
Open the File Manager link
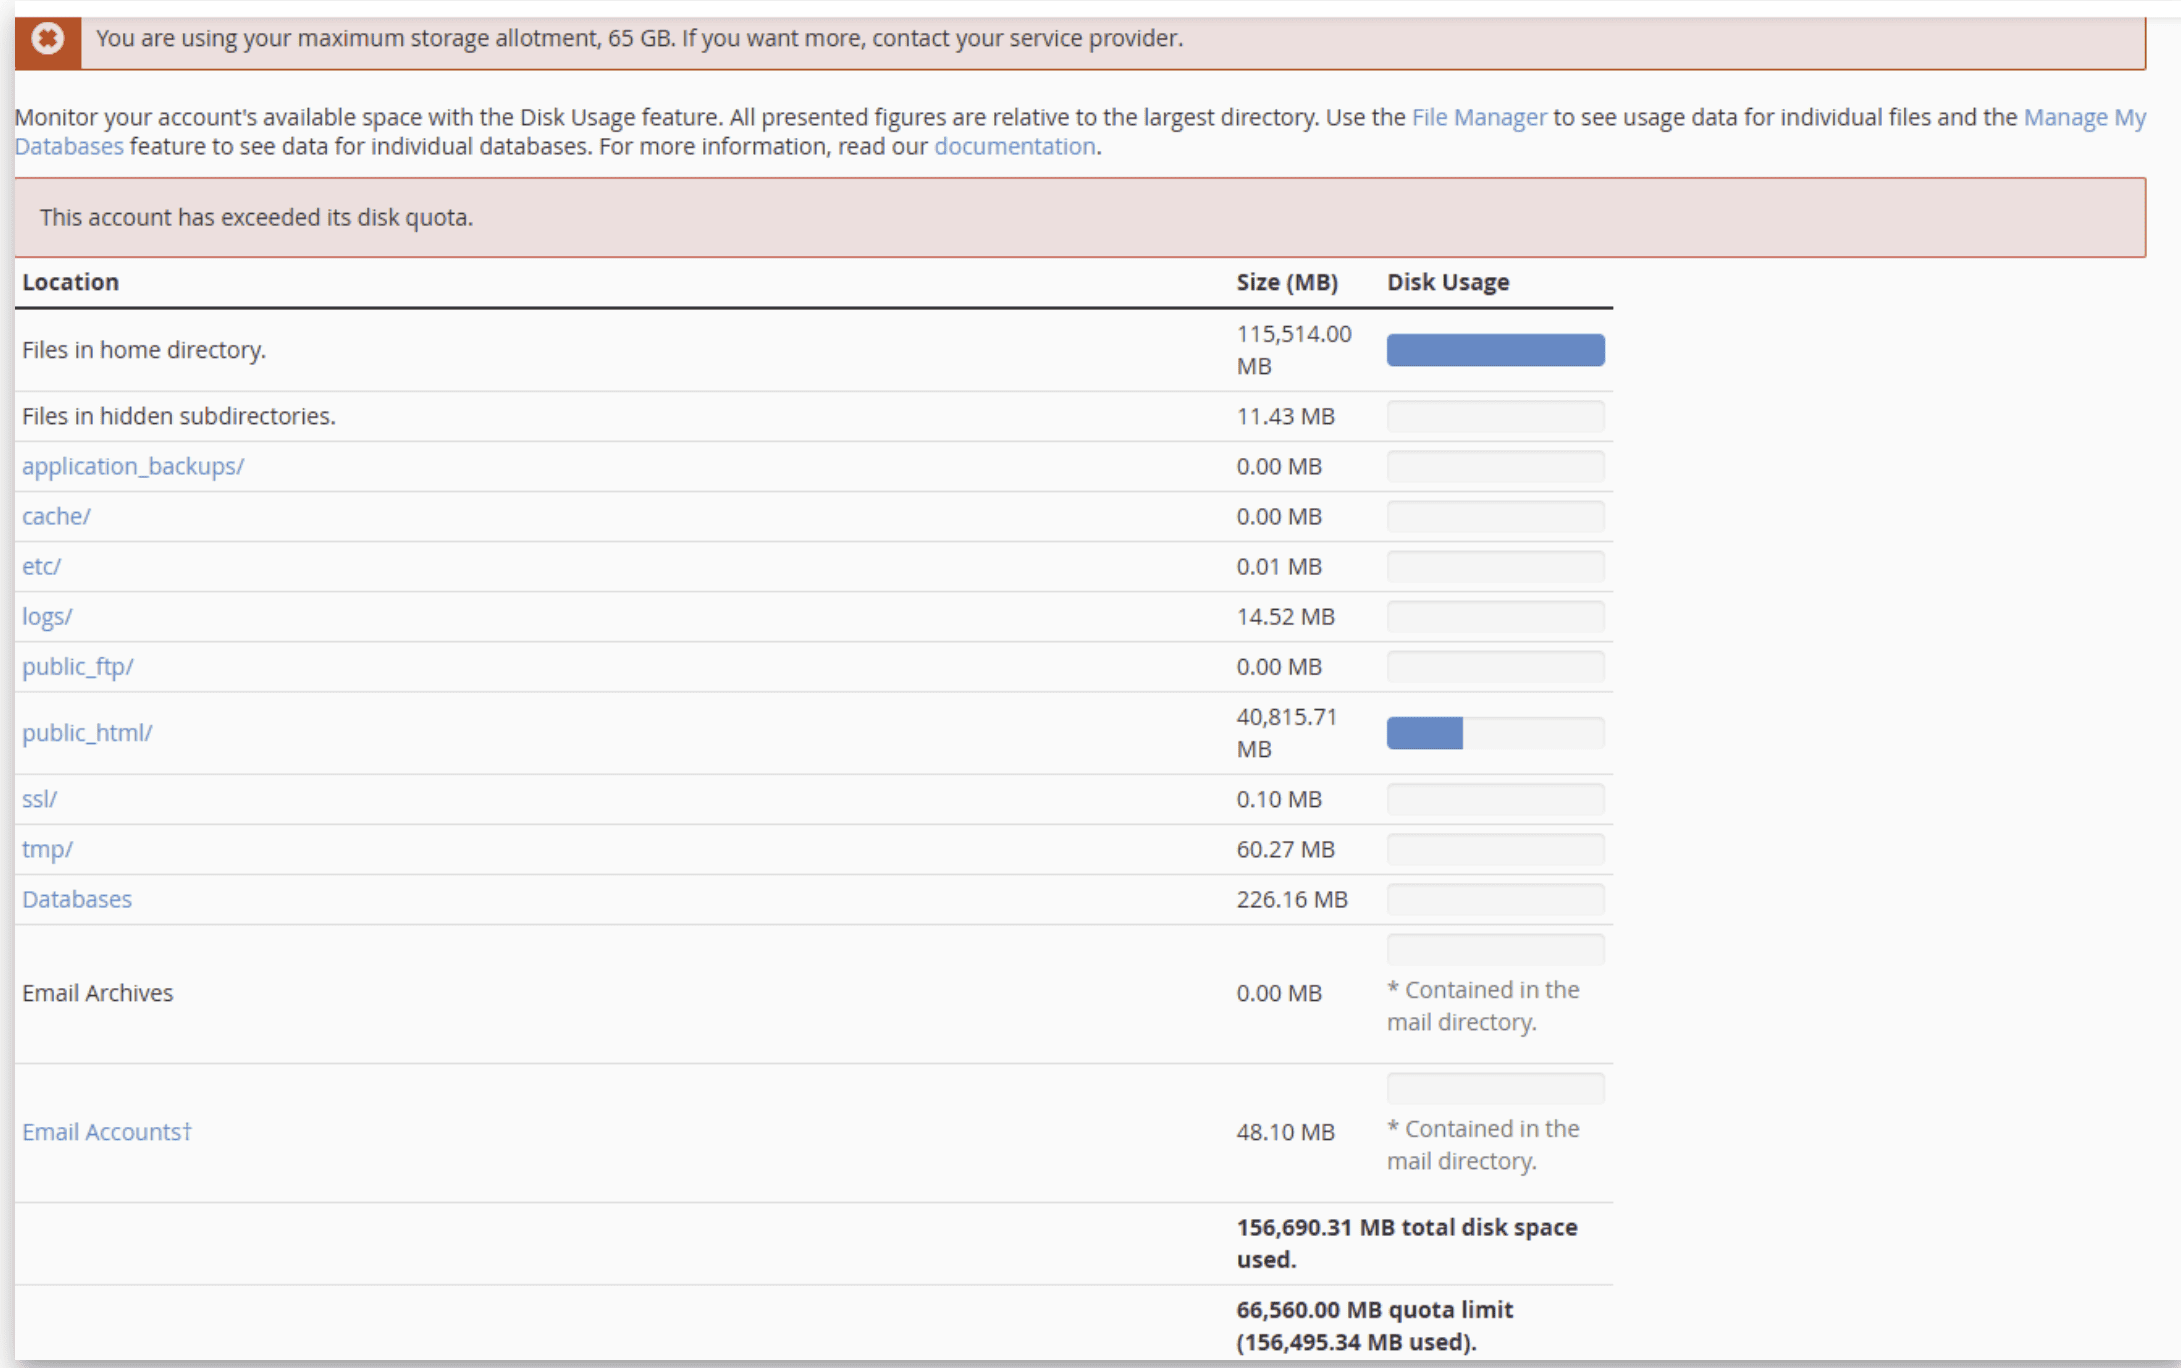pos(1478,117)
